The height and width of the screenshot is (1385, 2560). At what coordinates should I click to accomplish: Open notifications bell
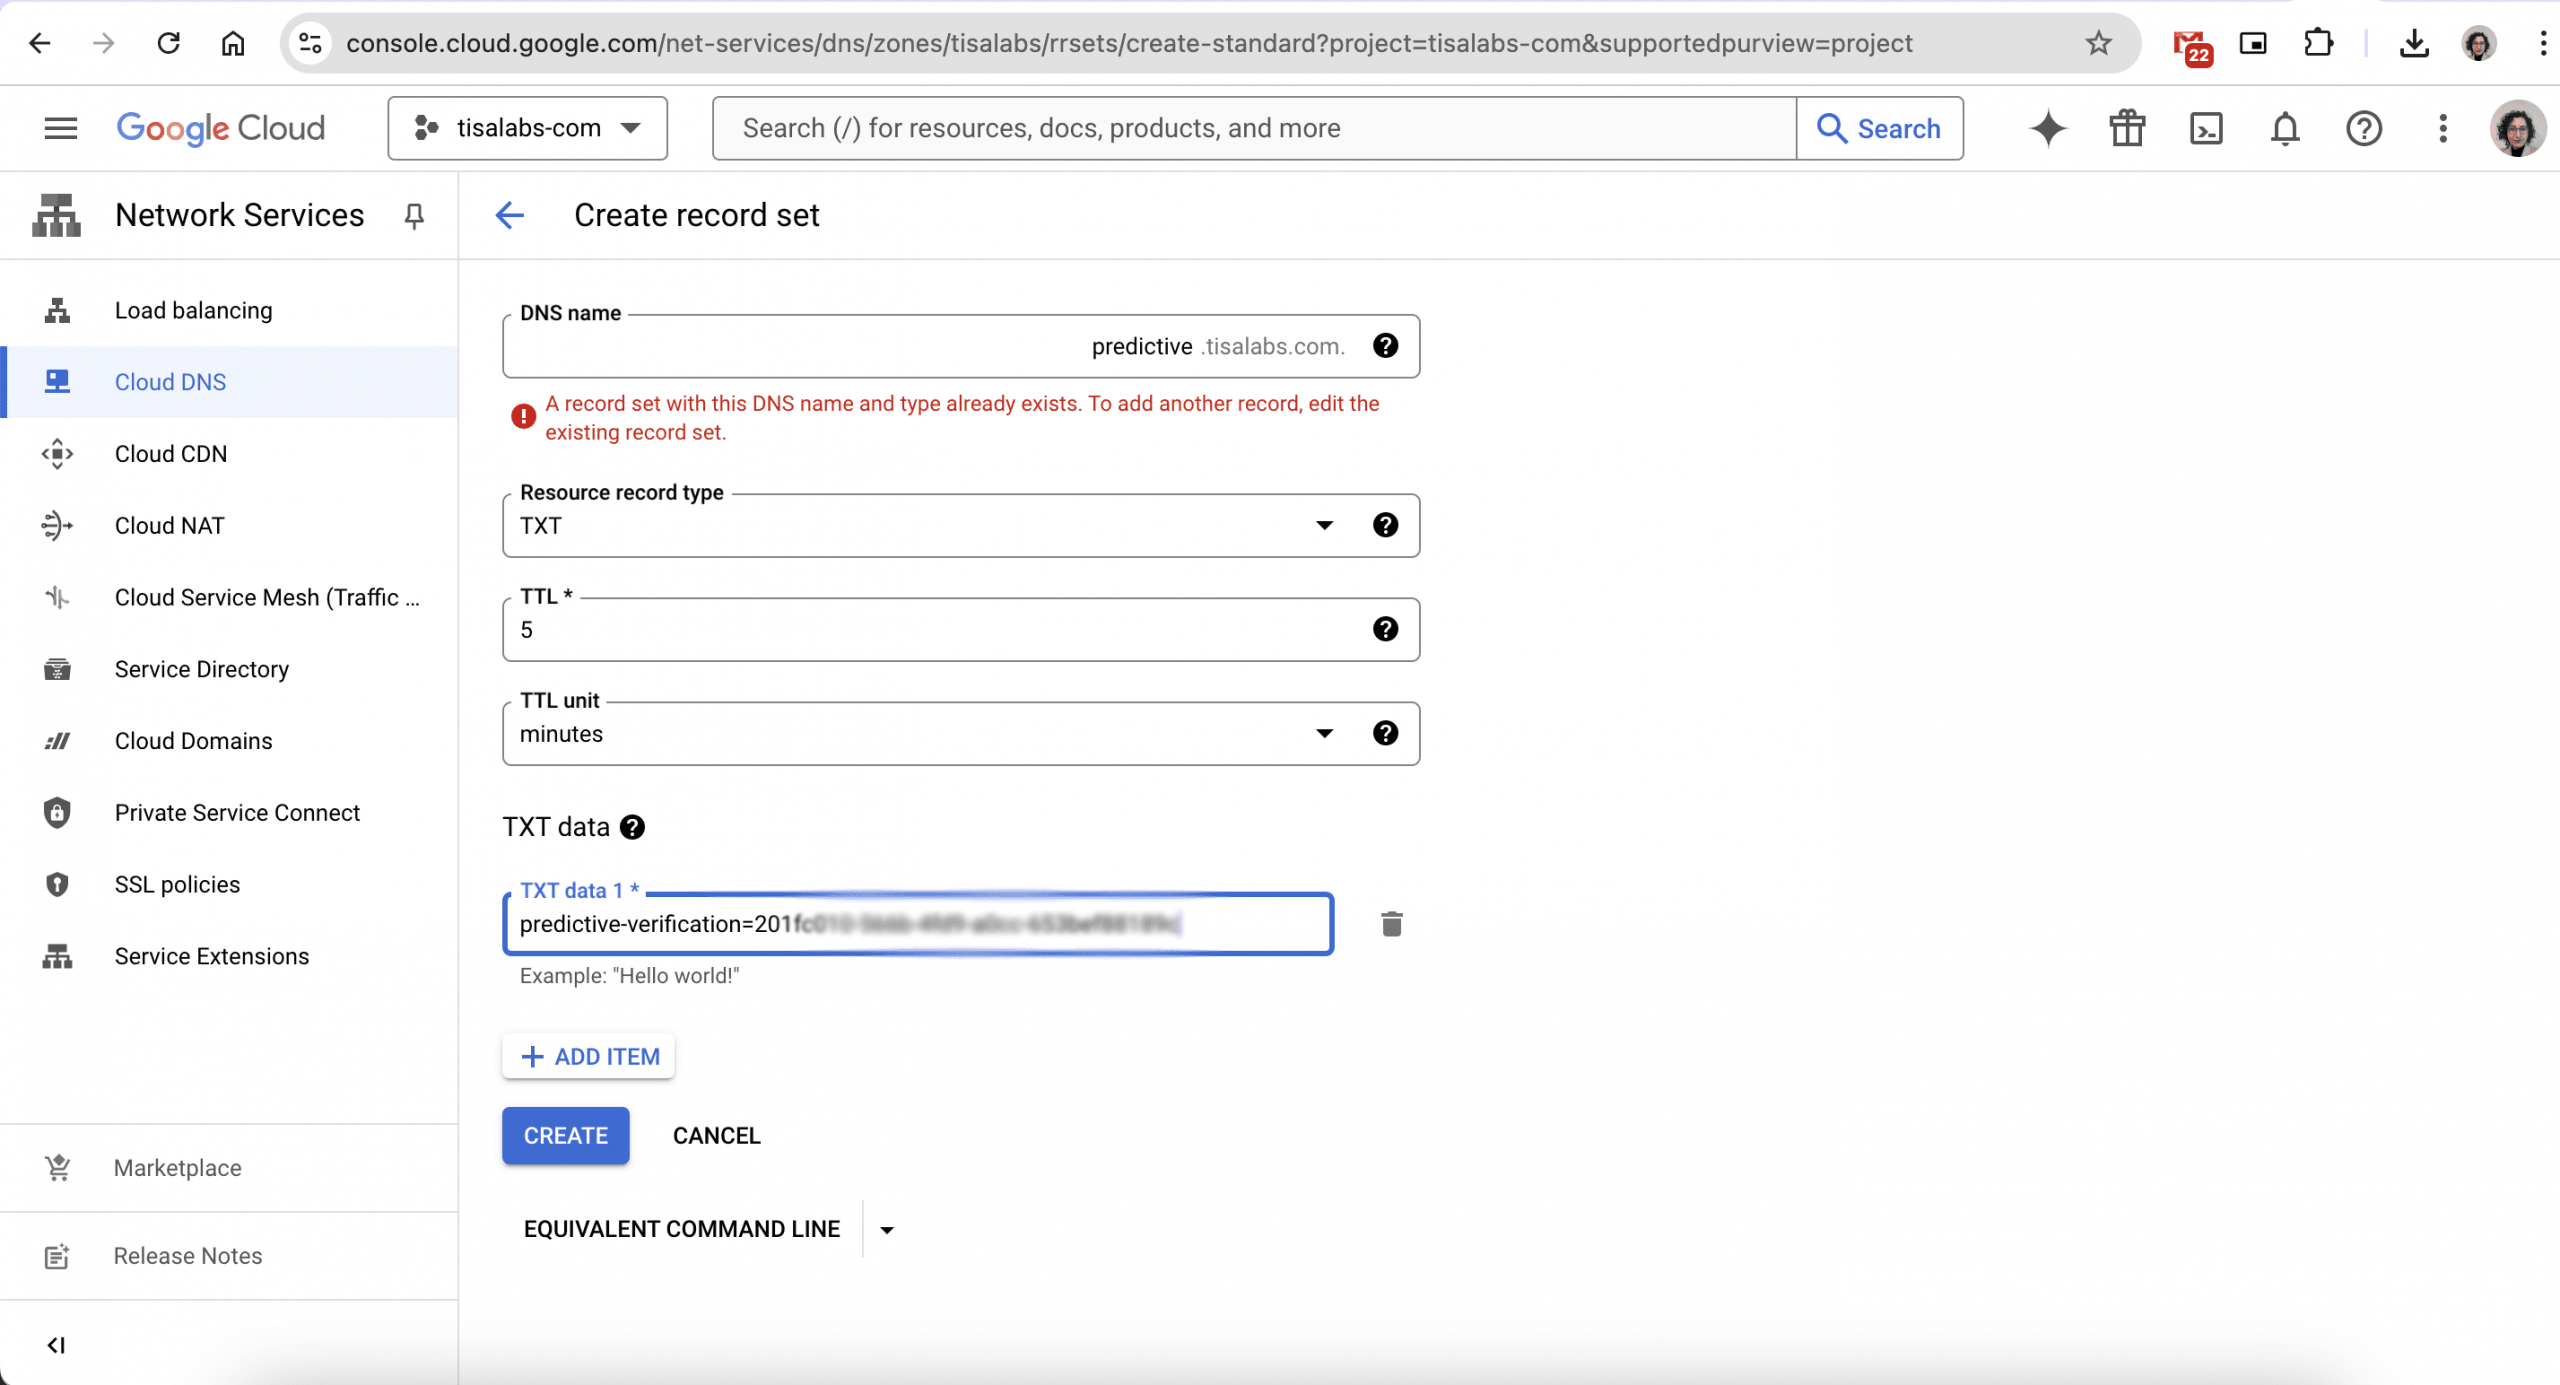(x=2285, y=128)
